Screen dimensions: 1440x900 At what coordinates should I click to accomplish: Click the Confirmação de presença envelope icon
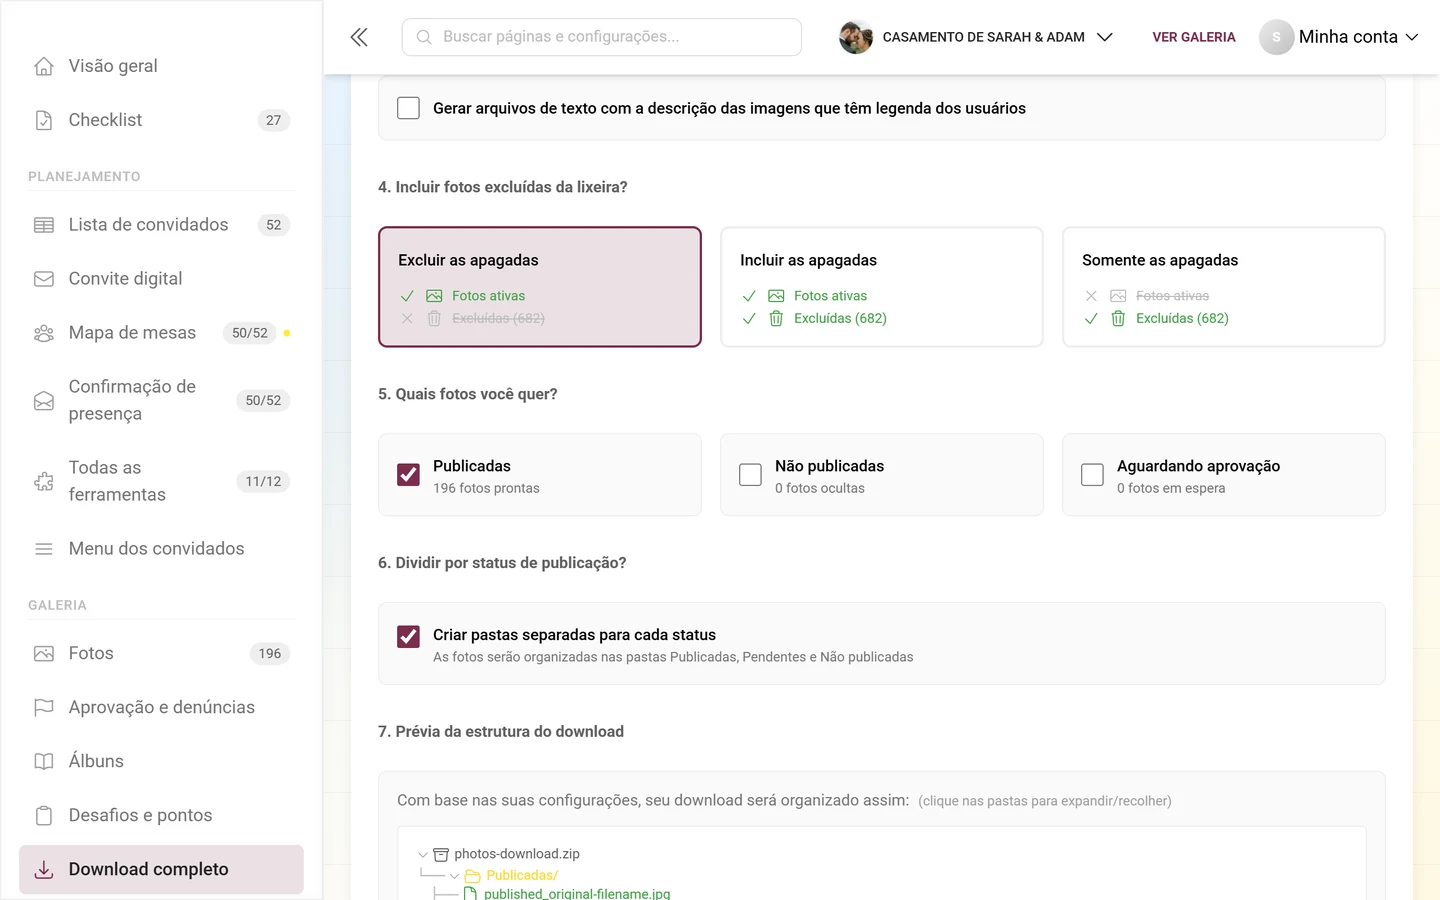(x=44, y=401)
